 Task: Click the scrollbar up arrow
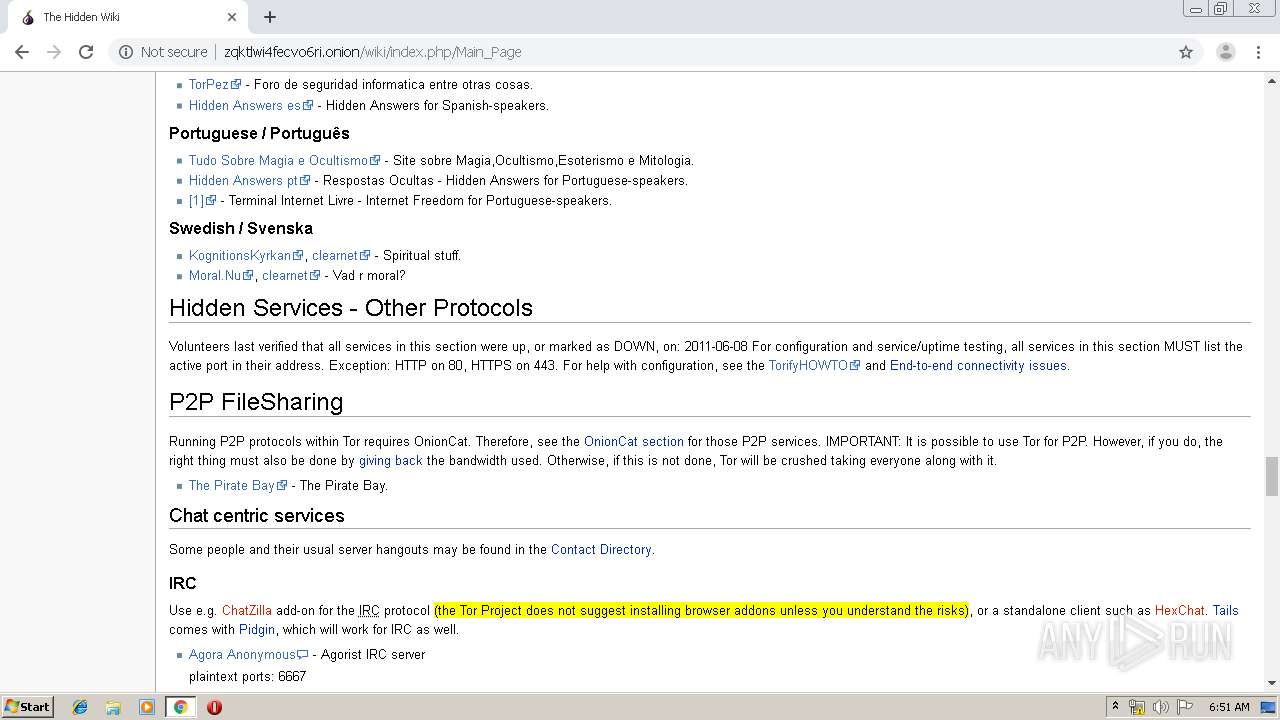(1271, 79)
